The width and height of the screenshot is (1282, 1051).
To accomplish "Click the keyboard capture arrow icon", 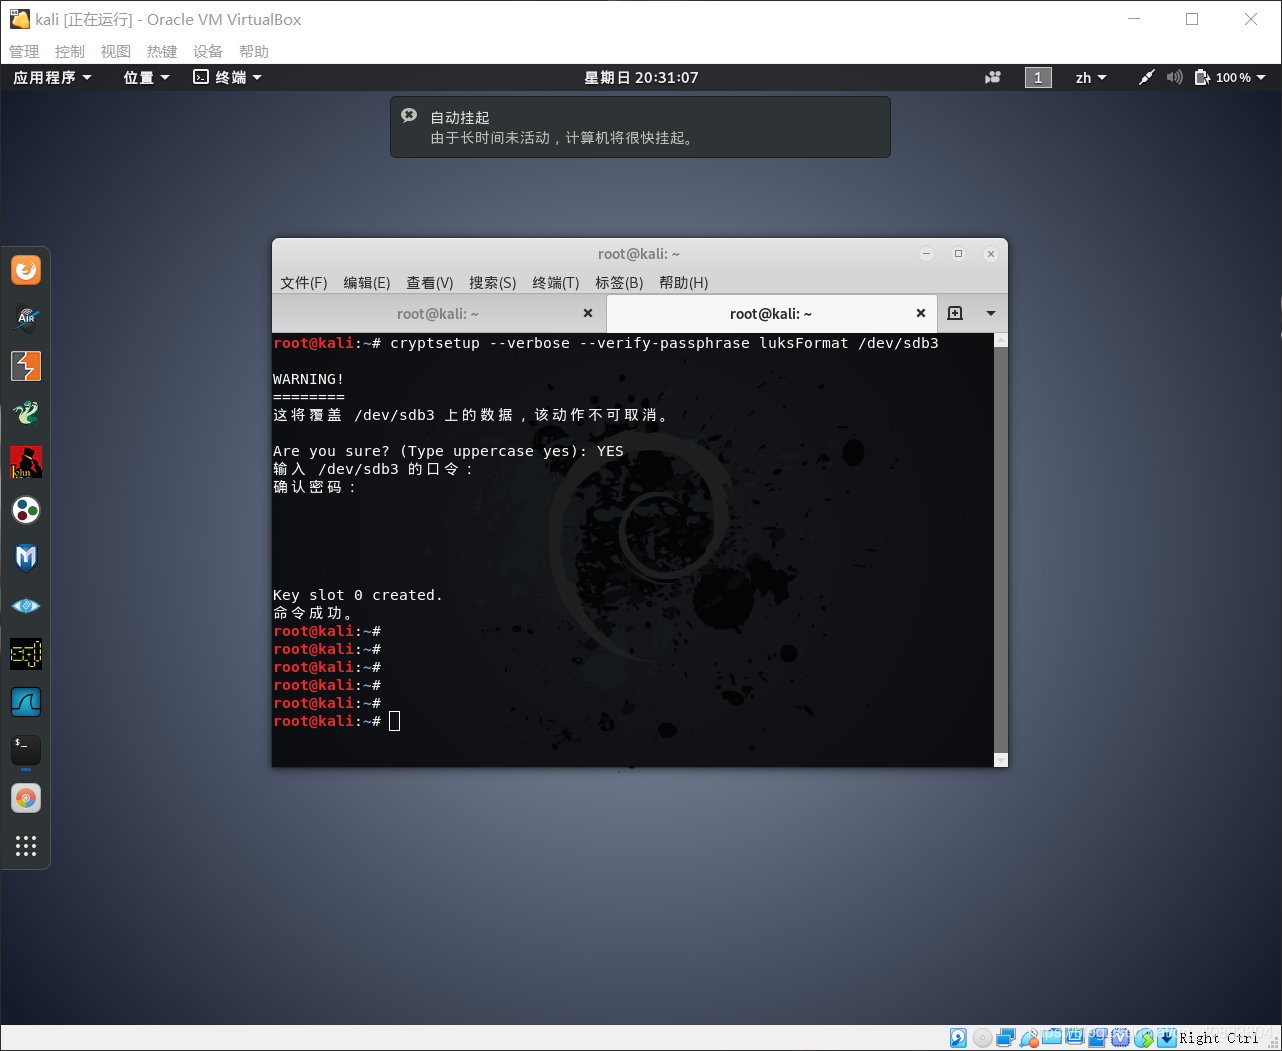I will (1167, 1038).
